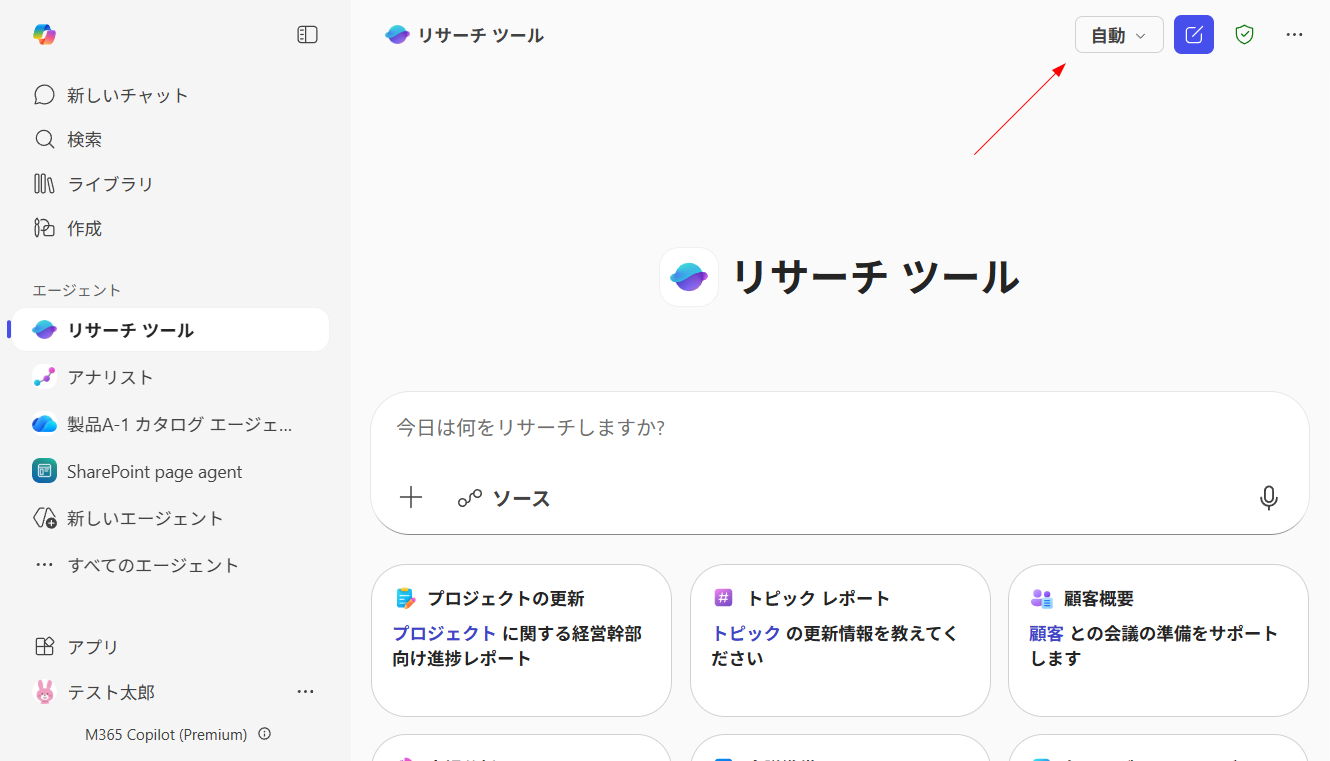The image size is (1330, 761).
Task: Show all agents (すべてのエージェント)
Action: (x=153, y=565)
